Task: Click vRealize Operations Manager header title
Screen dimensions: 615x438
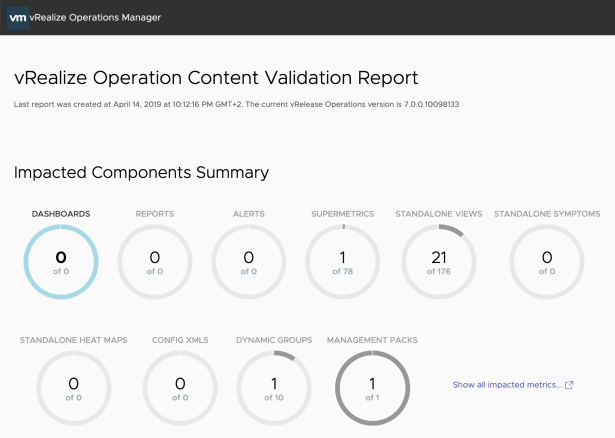Action: 95,18
